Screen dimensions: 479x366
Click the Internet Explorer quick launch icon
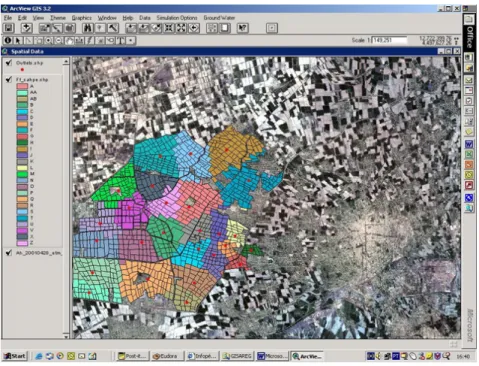[x=39, y=356]
